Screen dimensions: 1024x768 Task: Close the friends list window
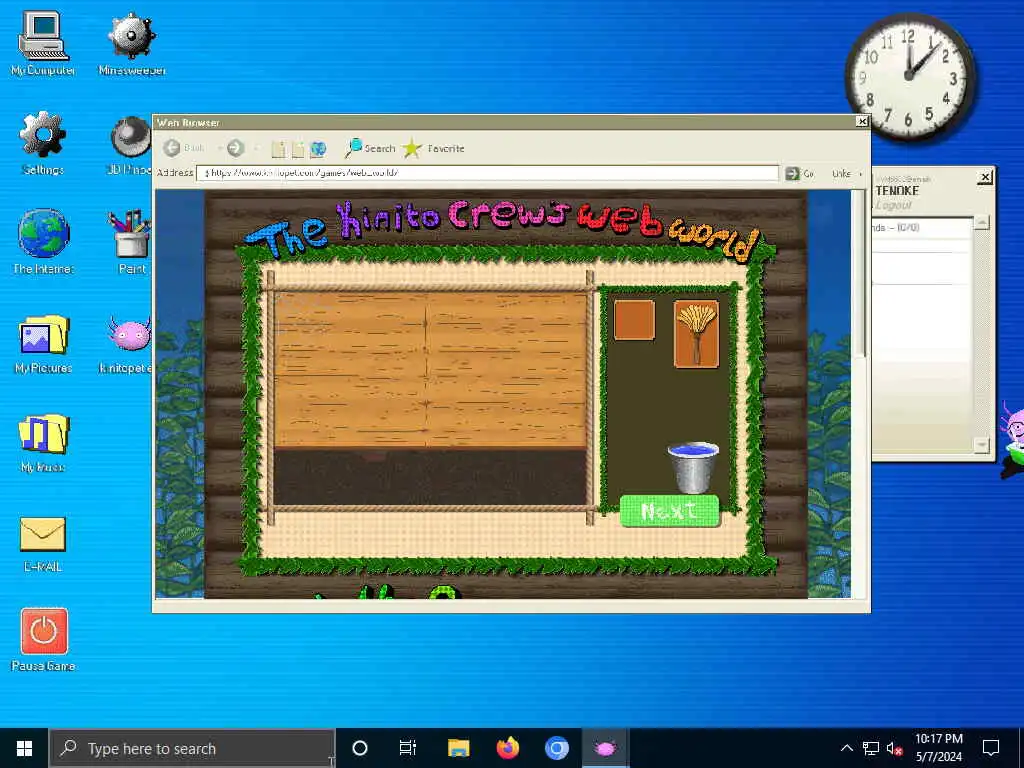click(x=985, y=176)
